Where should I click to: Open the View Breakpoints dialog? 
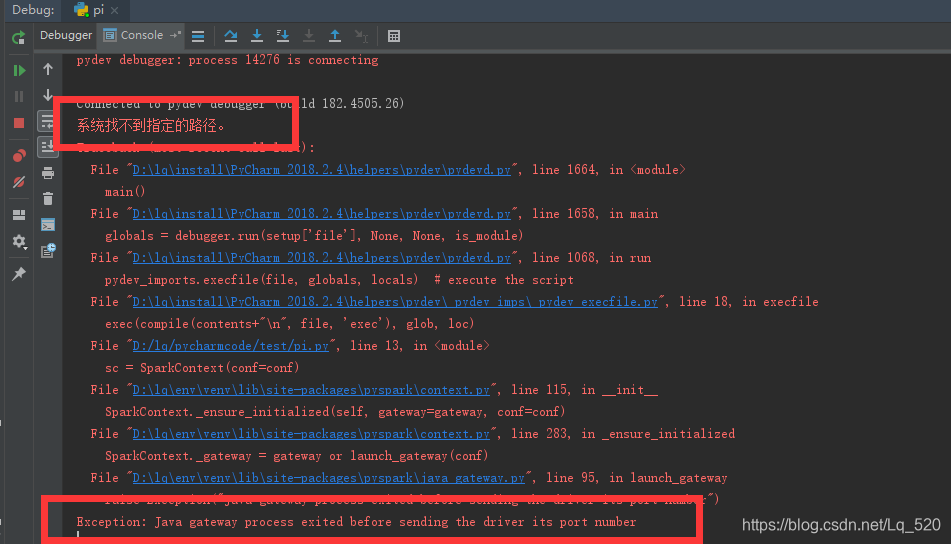pyautogui.click(x=19, y=156)
